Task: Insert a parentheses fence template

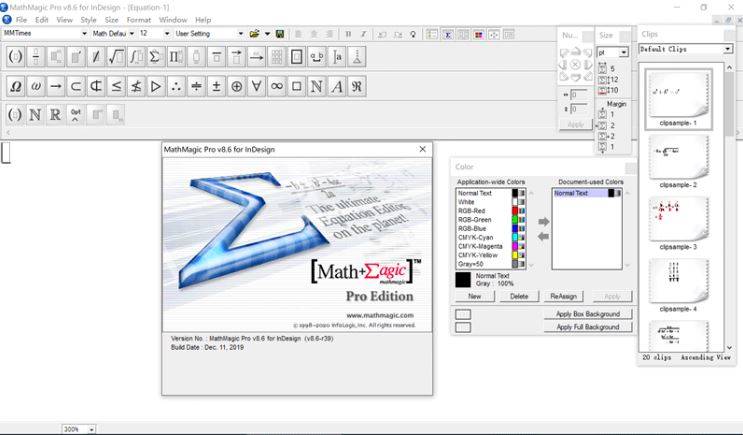Action: [x=15, y=57]
